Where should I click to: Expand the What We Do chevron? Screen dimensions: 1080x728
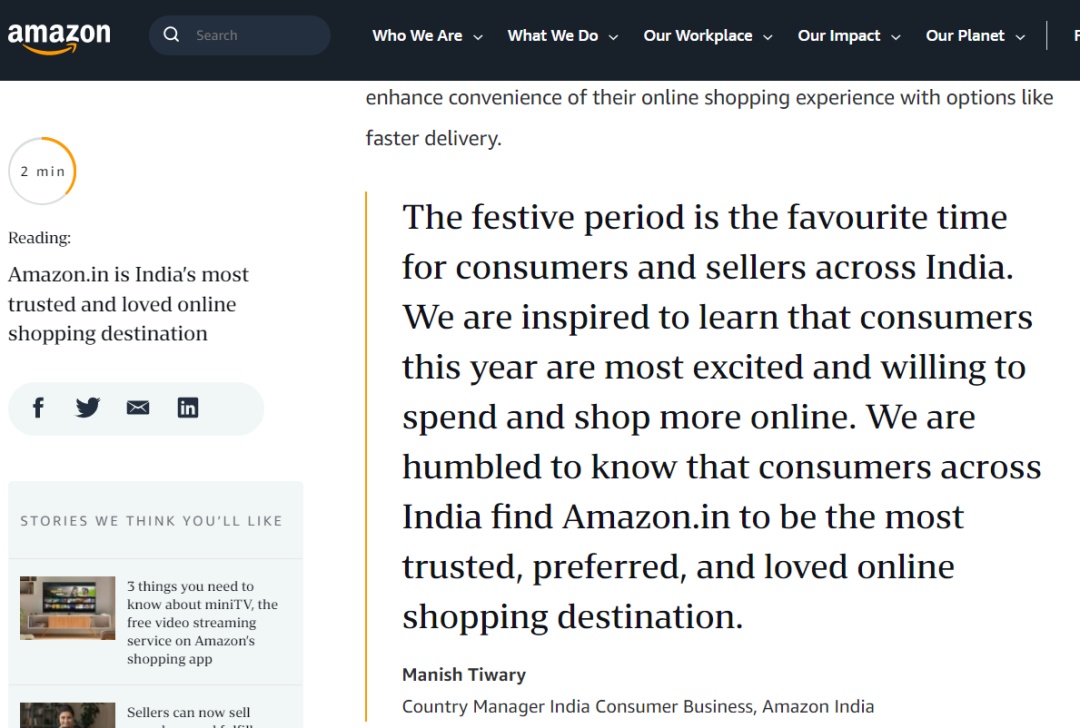pos(614,37)
